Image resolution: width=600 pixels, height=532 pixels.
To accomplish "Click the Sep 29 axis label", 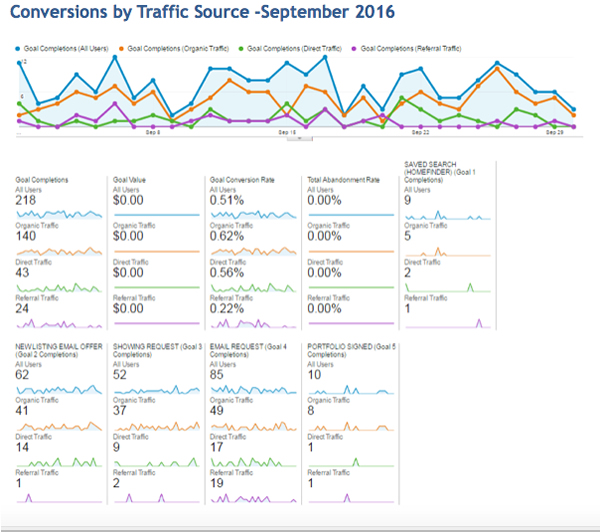I will point(554,132).
